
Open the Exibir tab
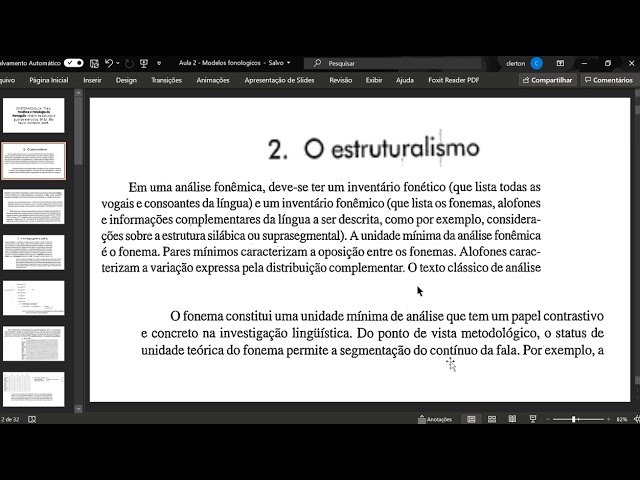pos(374,80)
